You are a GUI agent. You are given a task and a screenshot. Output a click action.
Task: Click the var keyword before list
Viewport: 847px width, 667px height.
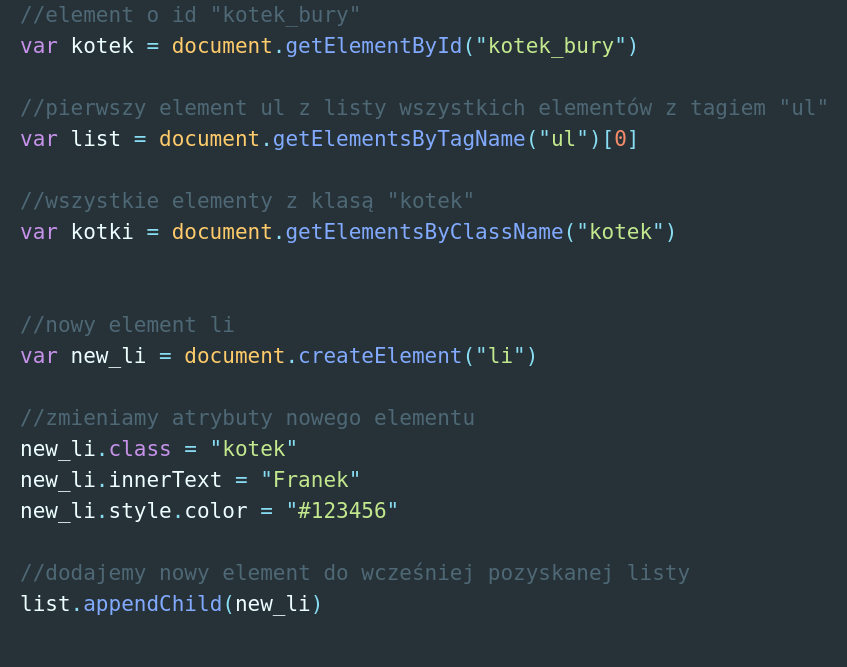click(x=39, y=139)
